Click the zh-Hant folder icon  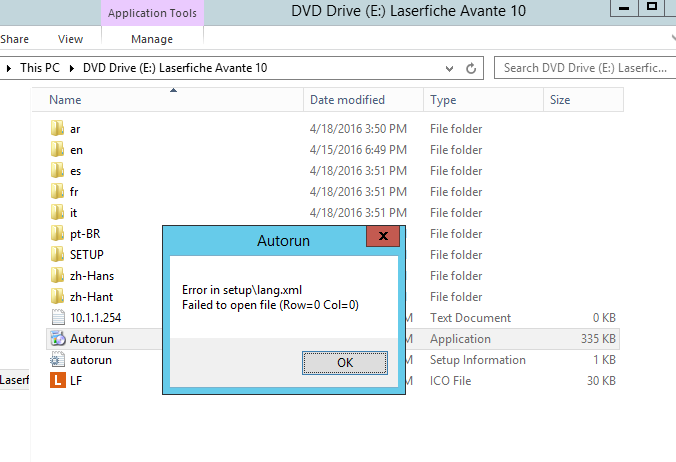click(x=57, y=297)
